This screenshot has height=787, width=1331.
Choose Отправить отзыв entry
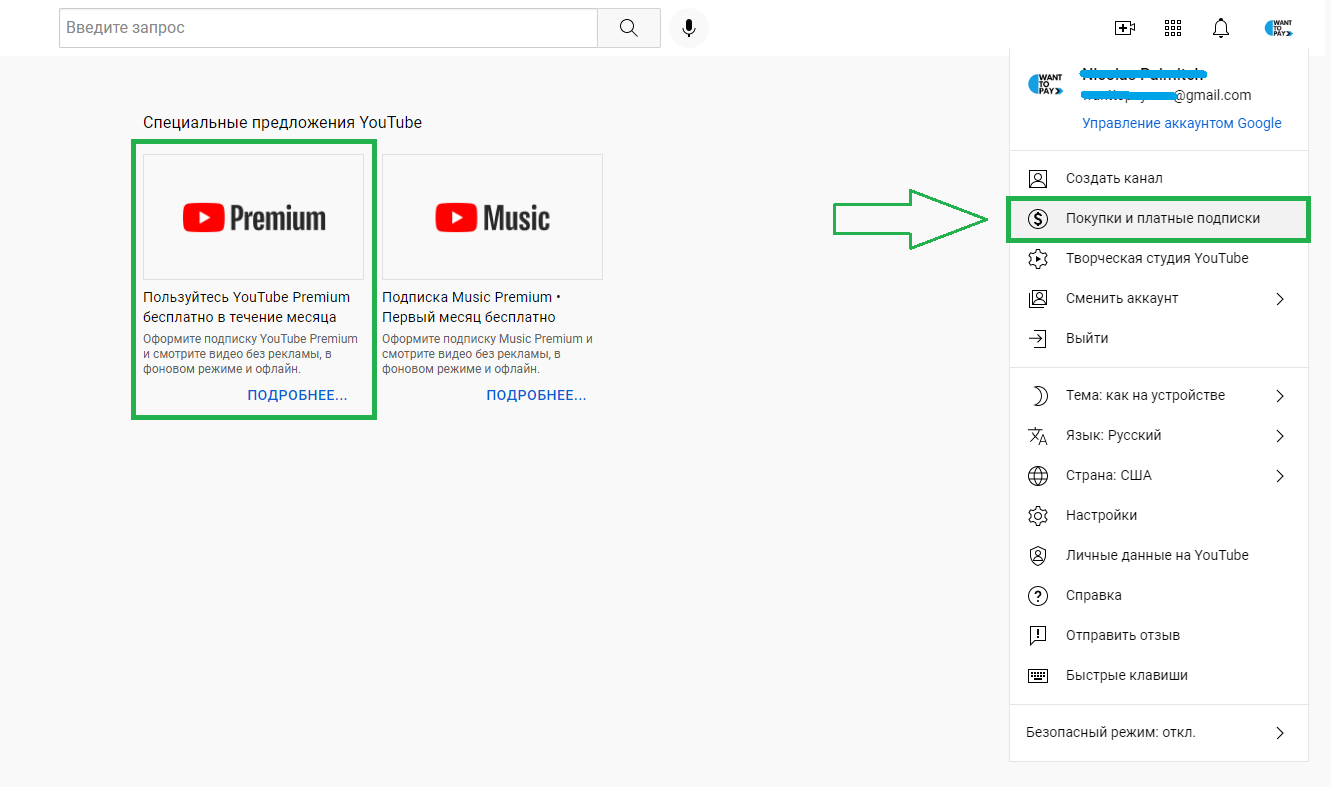coord(1159,635)
